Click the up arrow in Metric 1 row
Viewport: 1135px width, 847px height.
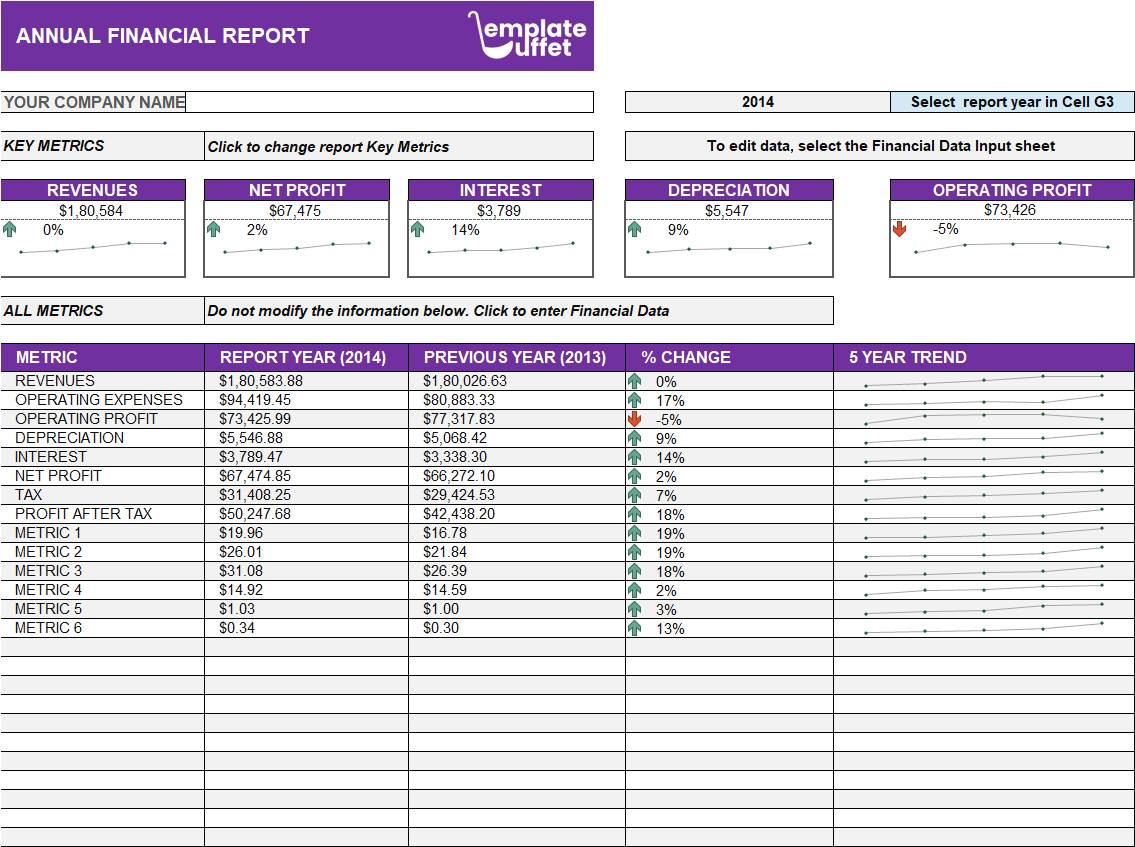click(635, 534)
